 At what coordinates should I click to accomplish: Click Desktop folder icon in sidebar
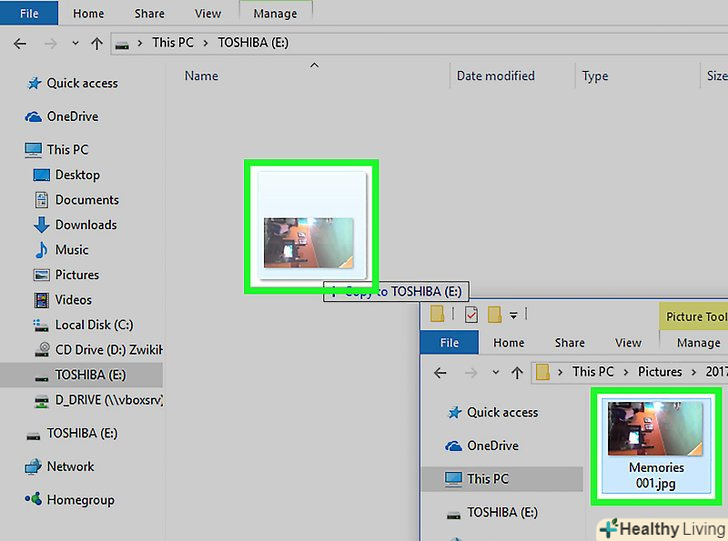[x=41, y=175]
